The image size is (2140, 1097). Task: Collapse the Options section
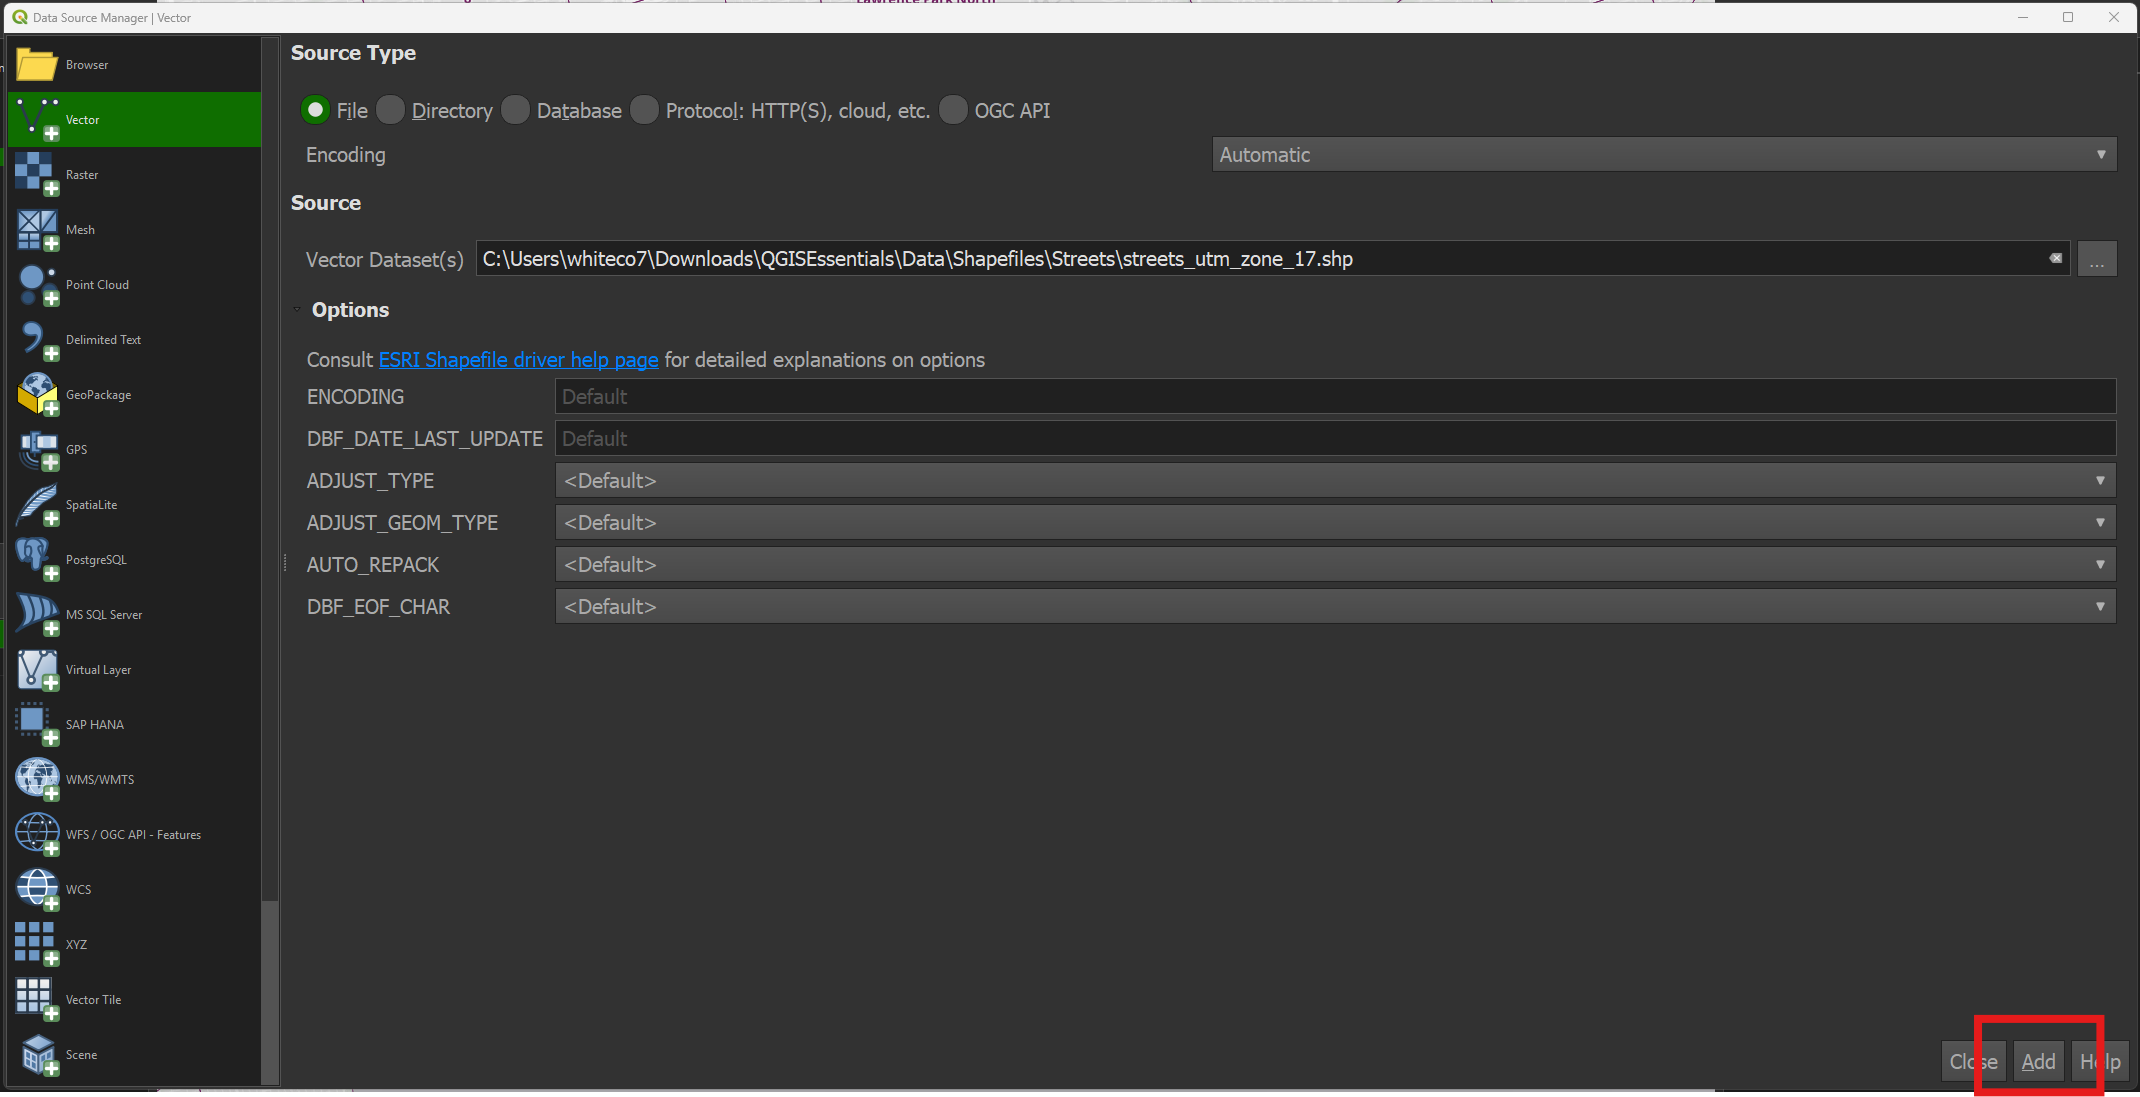pos(297,310)
